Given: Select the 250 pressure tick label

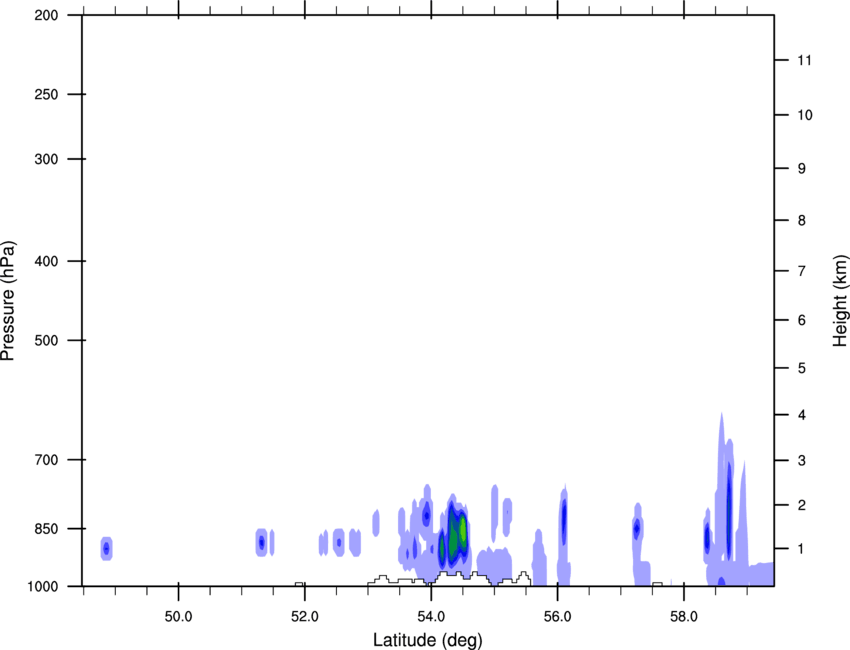Looking at the screenshot, I should click(x=46, y=94).
